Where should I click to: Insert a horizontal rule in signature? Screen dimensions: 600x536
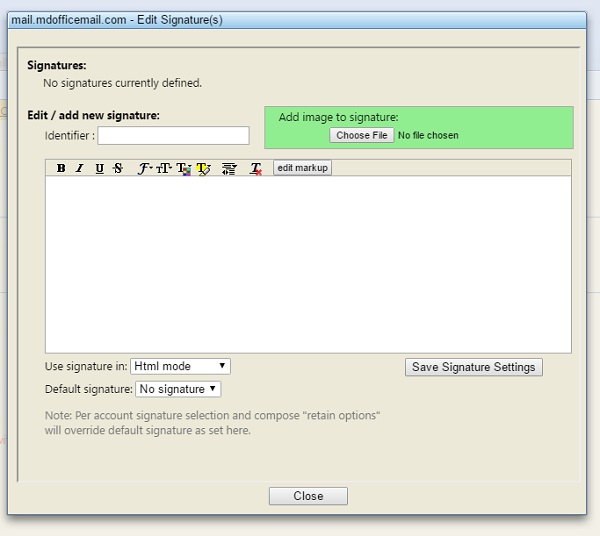[x=229, y=168]
